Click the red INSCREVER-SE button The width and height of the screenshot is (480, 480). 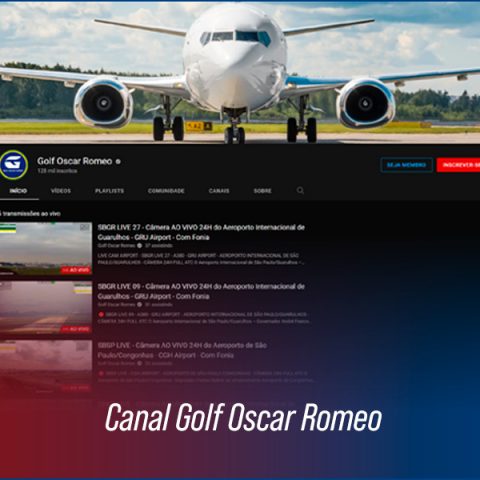pyautogui.click(x=458, y=165)
